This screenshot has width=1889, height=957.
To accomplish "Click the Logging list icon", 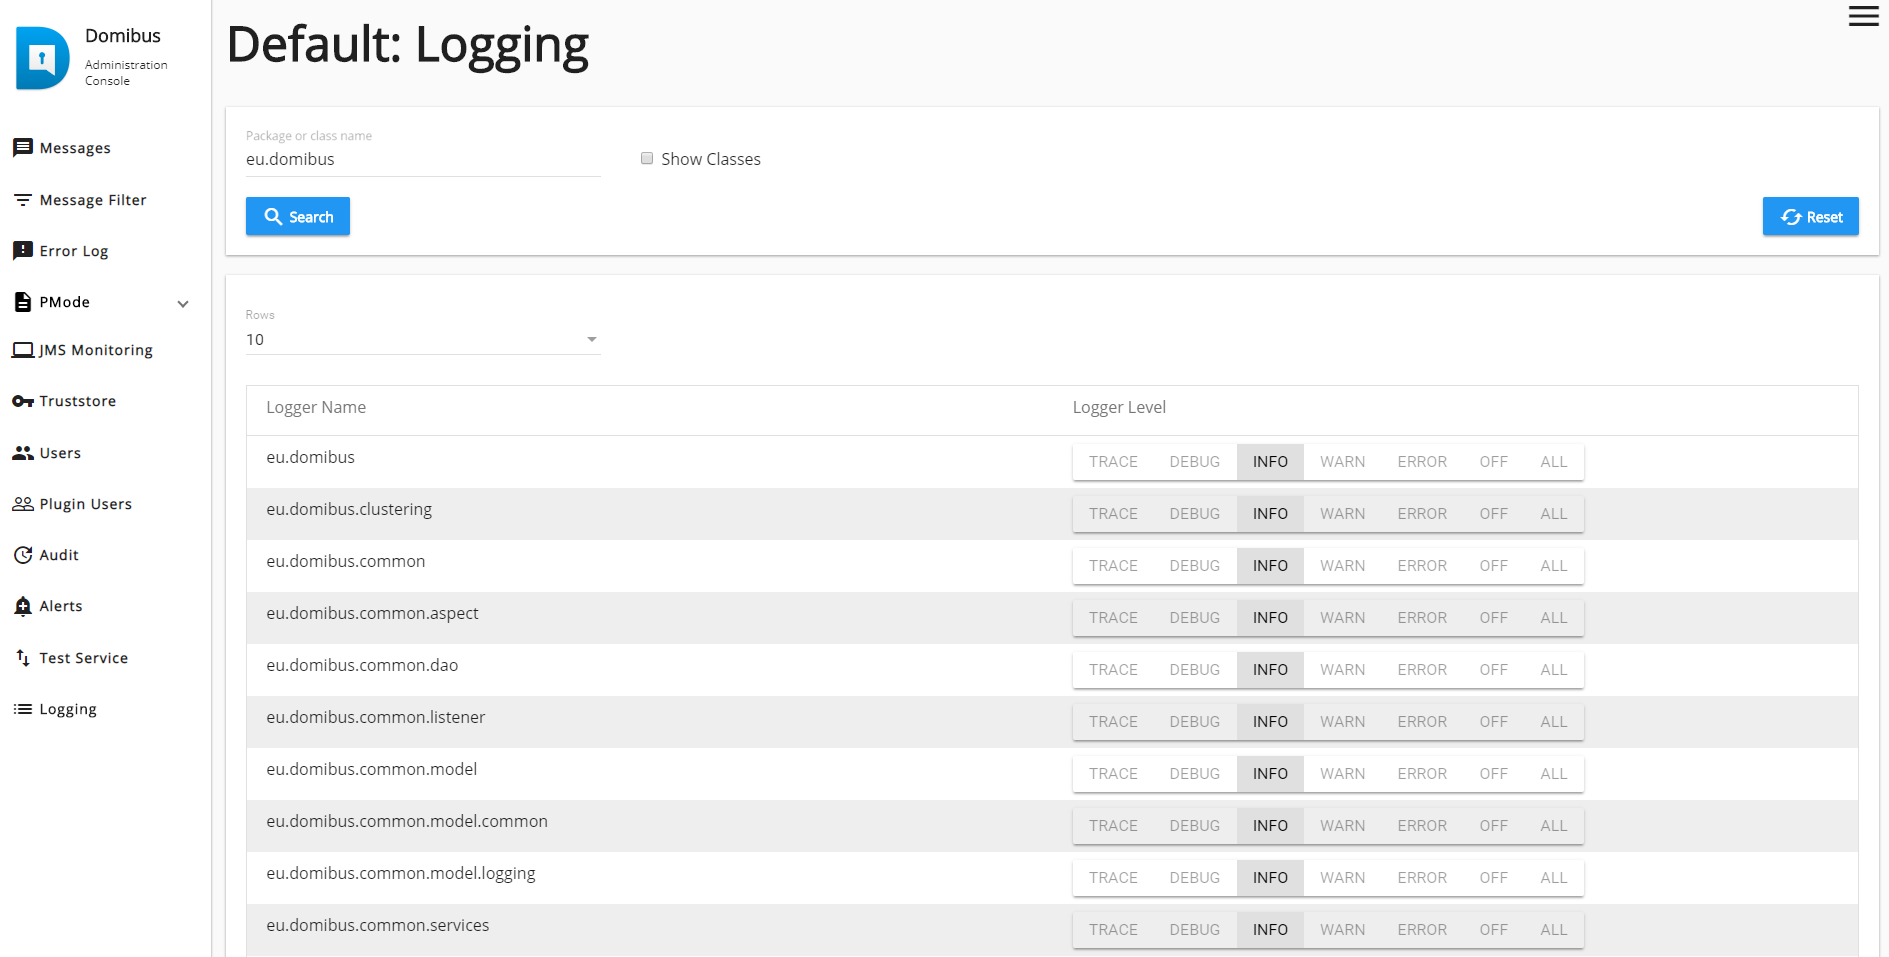I will click(23, 709).
